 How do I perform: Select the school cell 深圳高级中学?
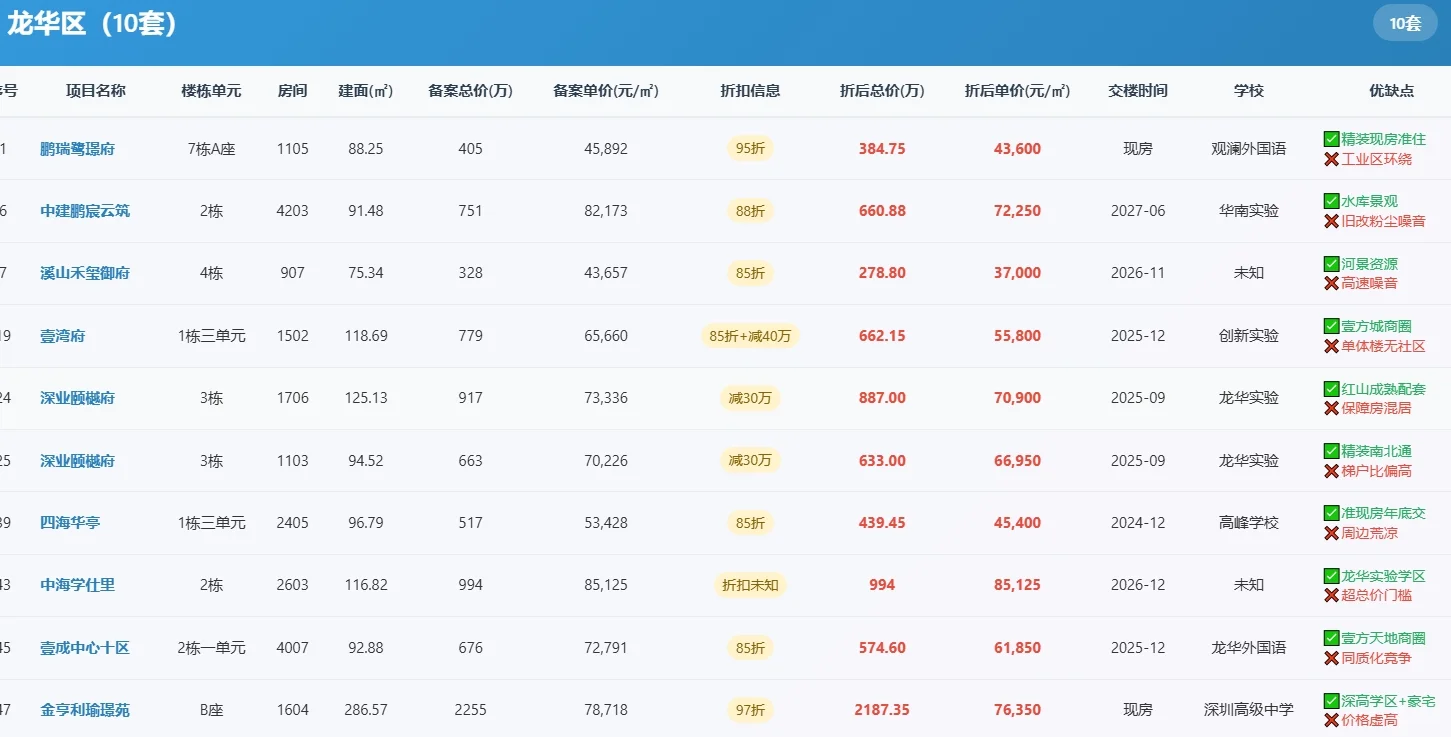point(1249,710)
